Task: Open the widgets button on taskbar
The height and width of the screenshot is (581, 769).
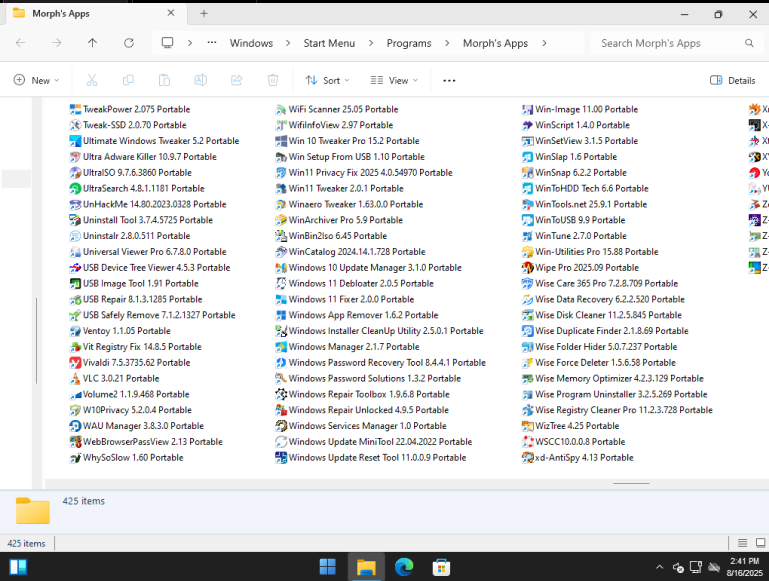Action: click(18, 567)
